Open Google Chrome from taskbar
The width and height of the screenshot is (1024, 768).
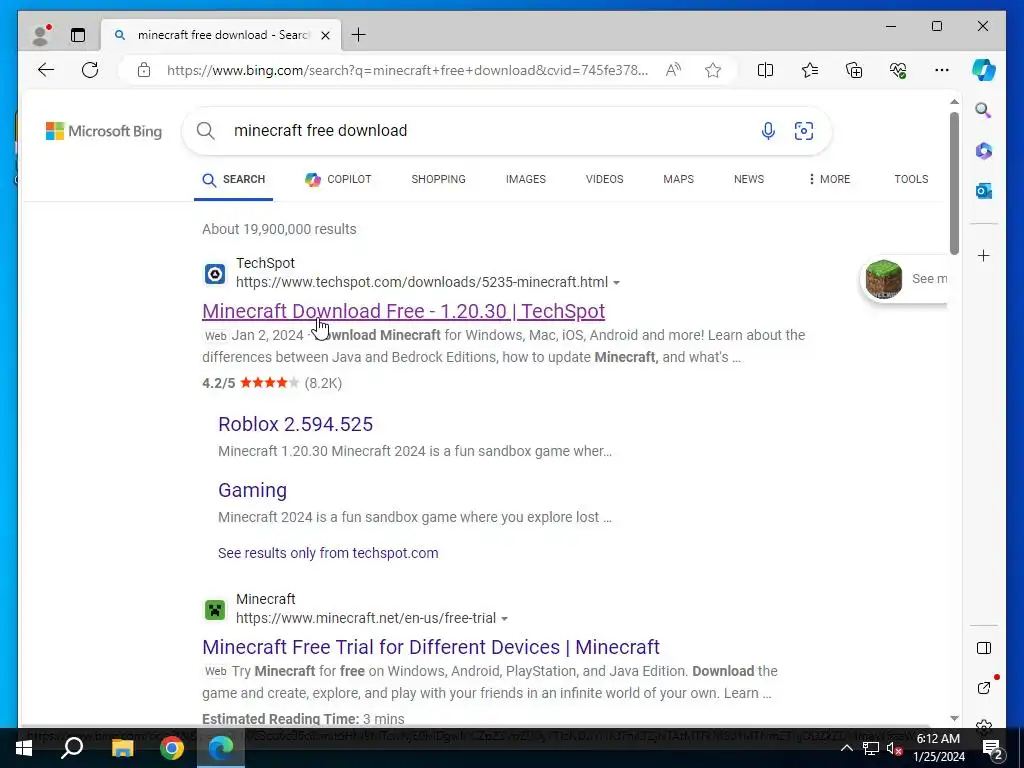tap(172, 748)
